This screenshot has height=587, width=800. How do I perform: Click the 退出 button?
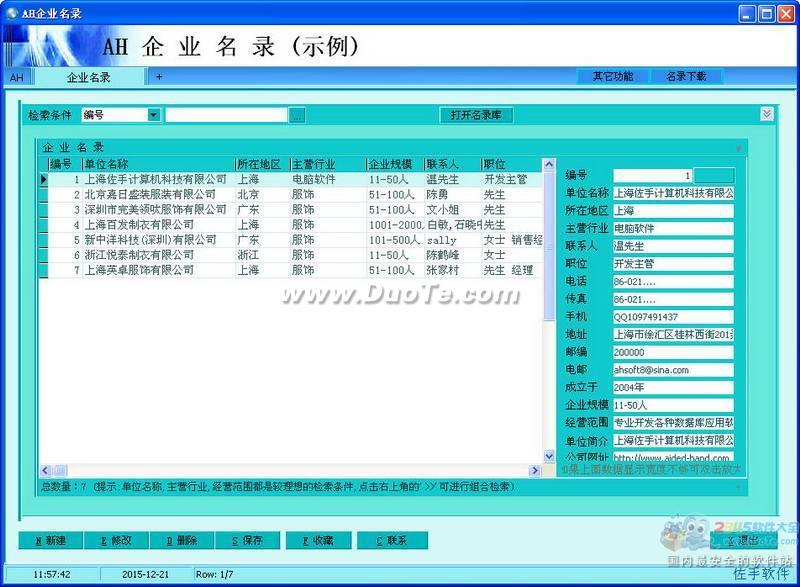click(x=743, y=540)
